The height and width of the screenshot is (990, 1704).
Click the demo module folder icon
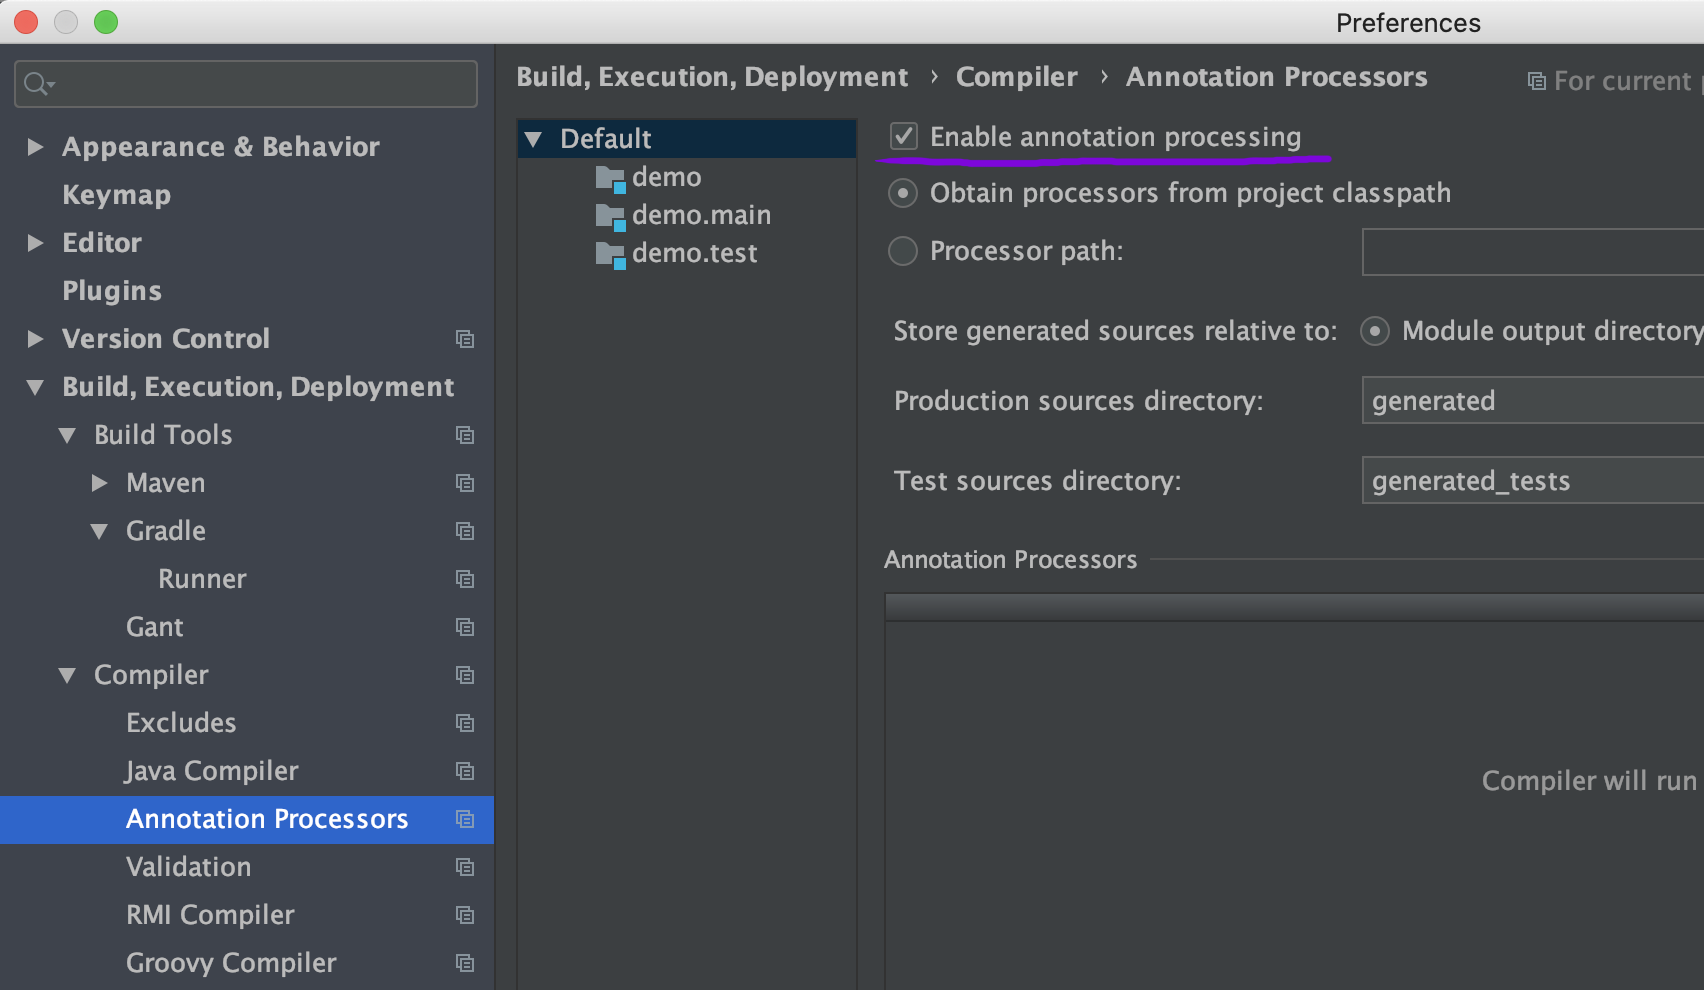click(x=610, y=178)
